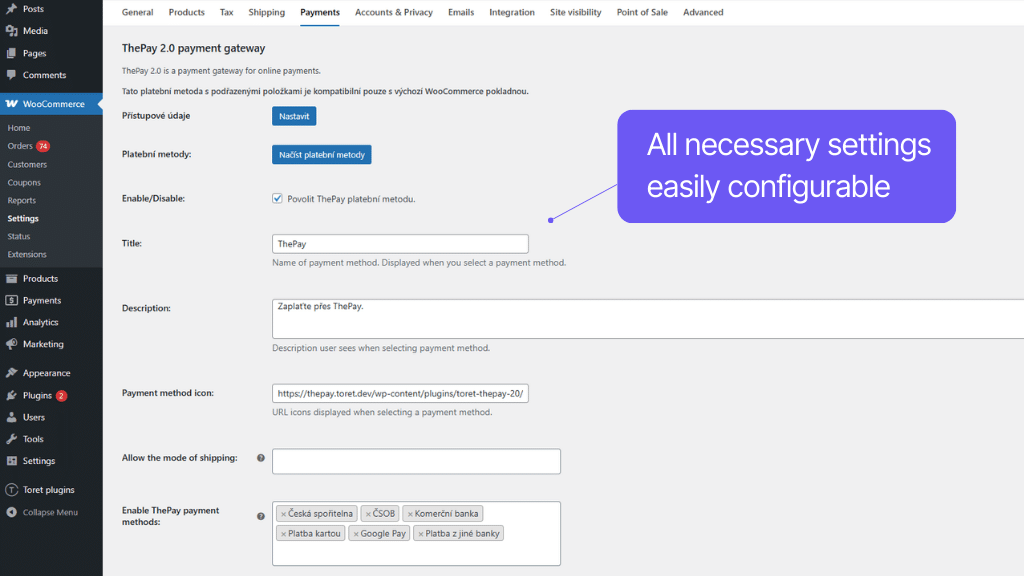Click the Title input field
1024x576 pixels.
[x=400, y=244]
